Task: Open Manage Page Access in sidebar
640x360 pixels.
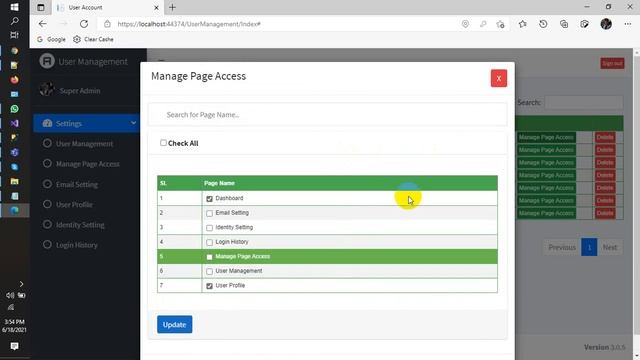Action: 87,164
